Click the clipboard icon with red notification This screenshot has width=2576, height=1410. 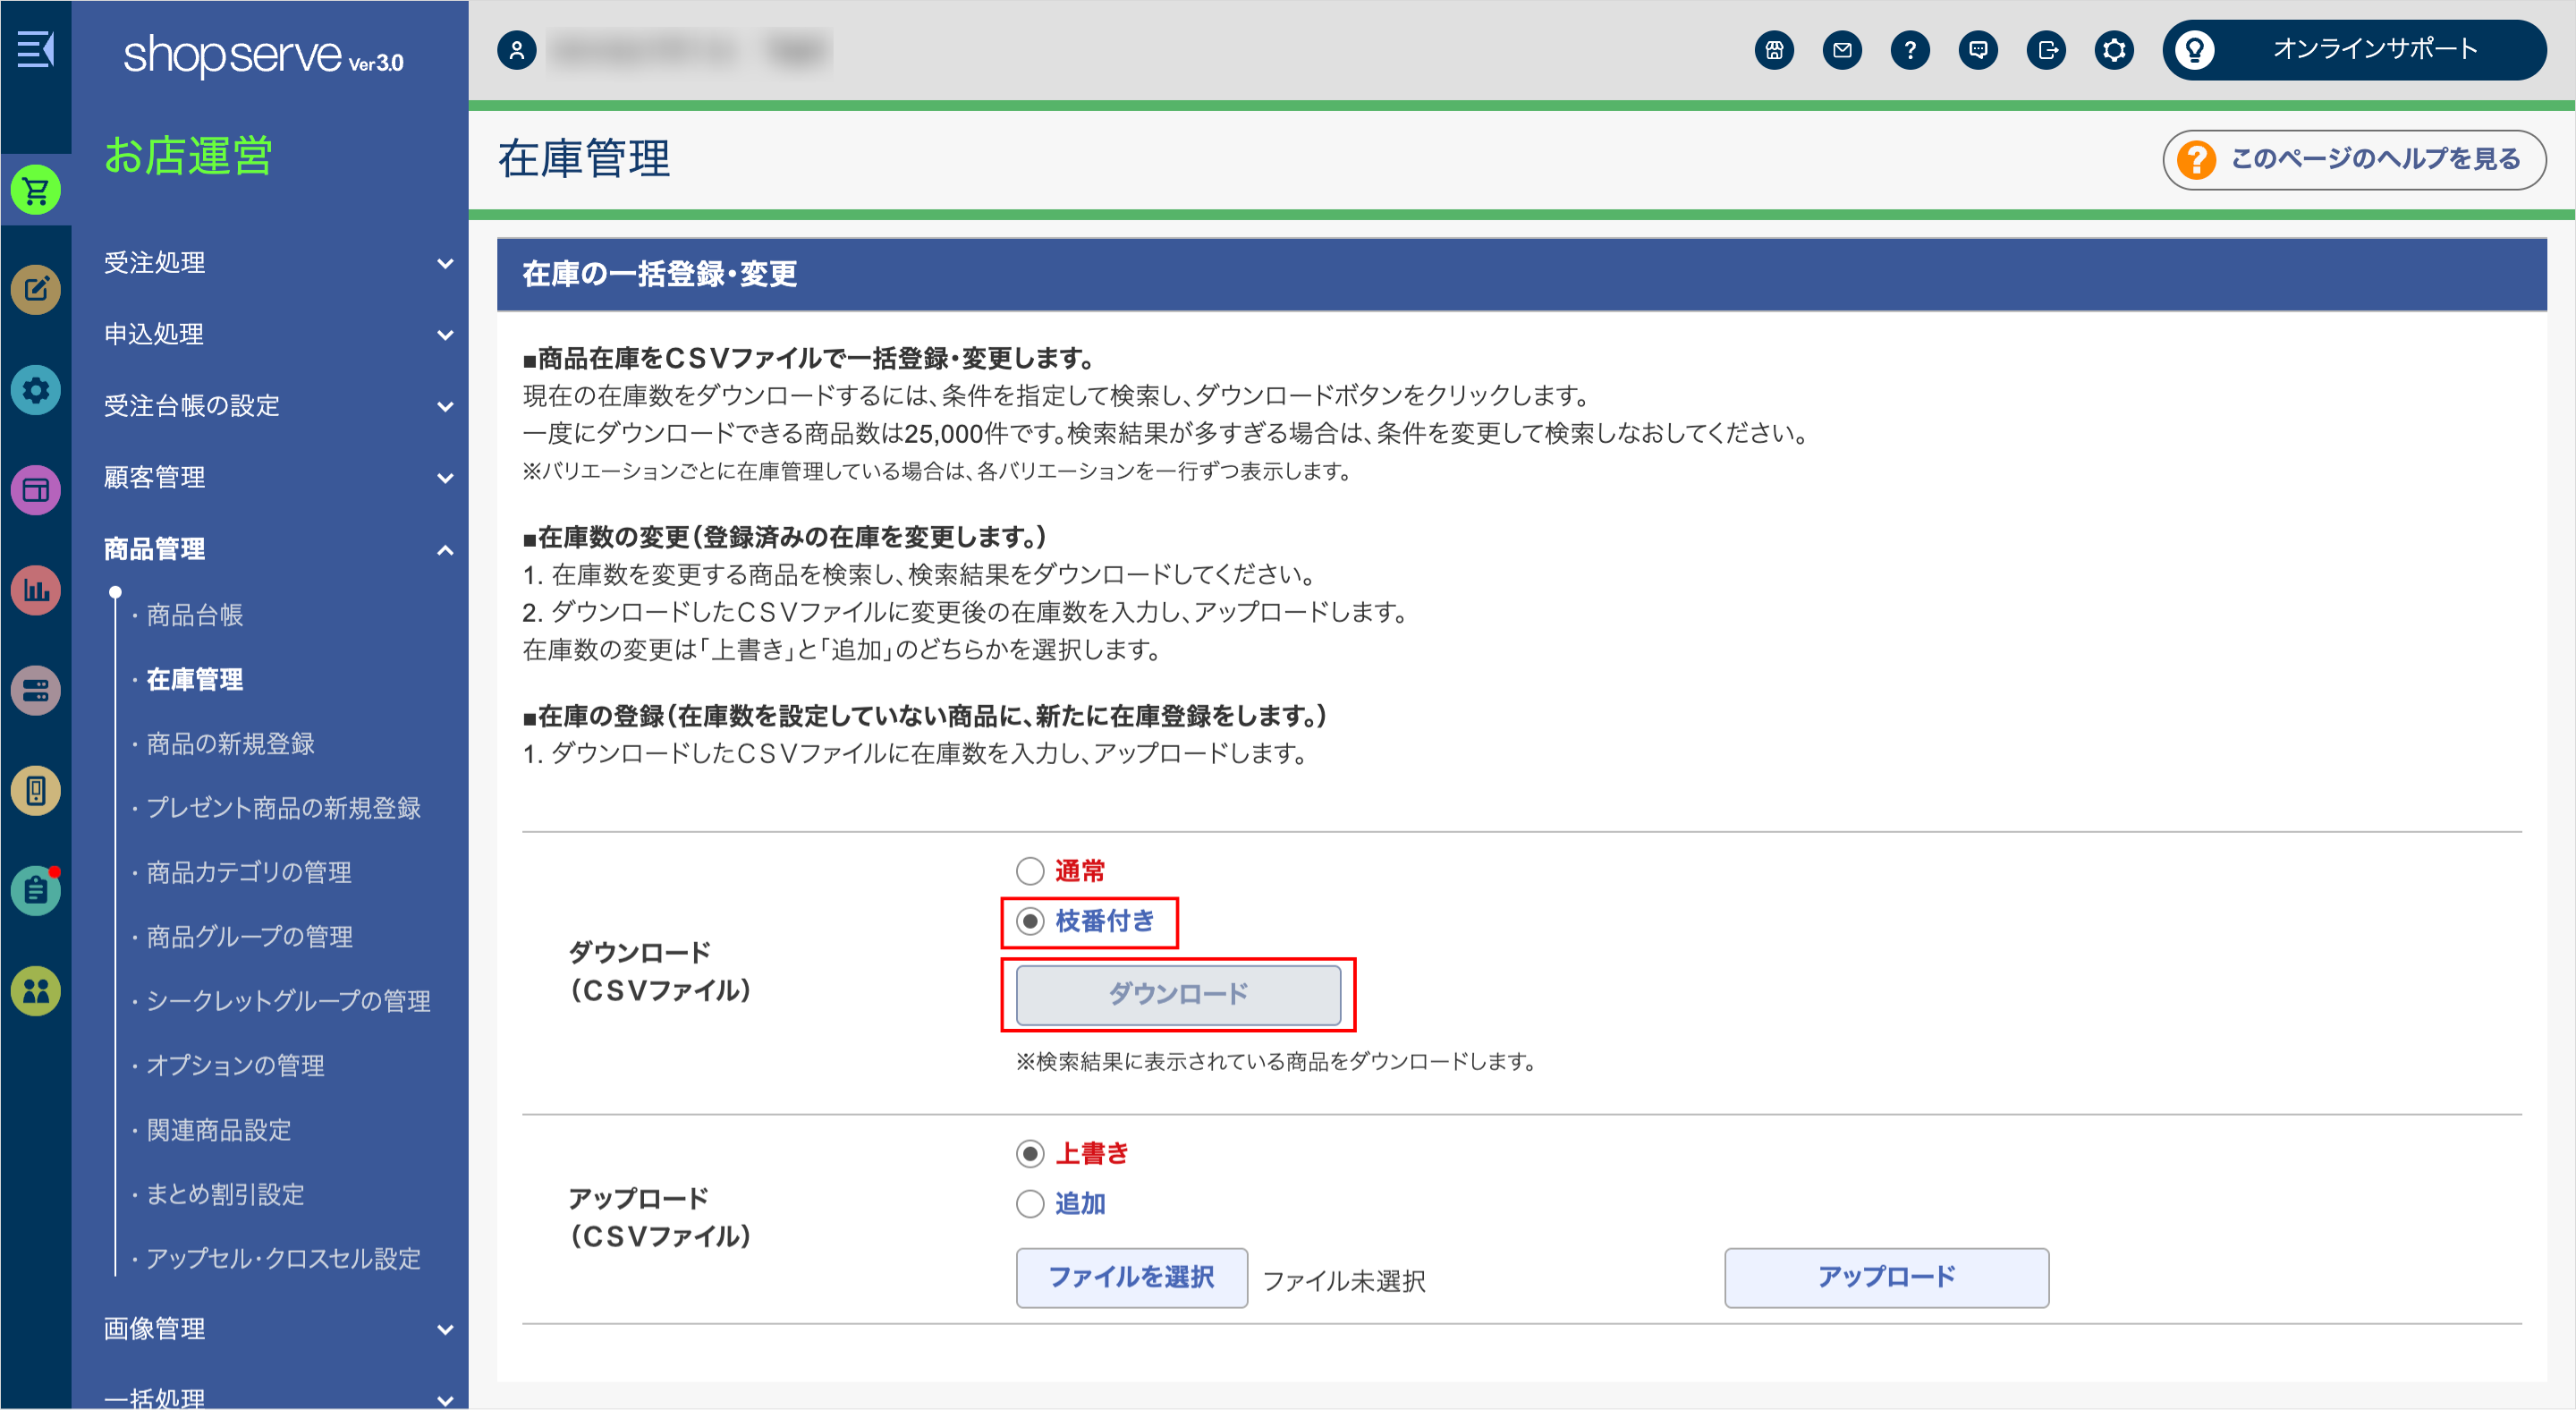click(x=36, y=890)
